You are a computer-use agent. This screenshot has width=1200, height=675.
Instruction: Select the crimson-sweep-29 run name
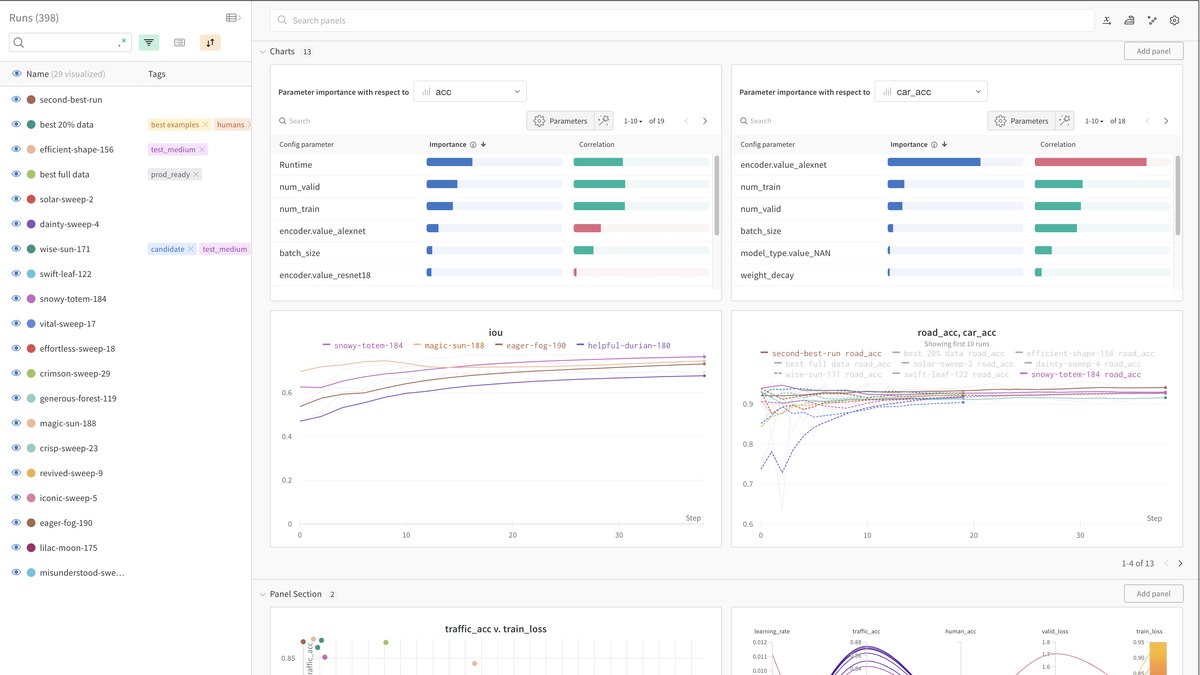point(75,374)
